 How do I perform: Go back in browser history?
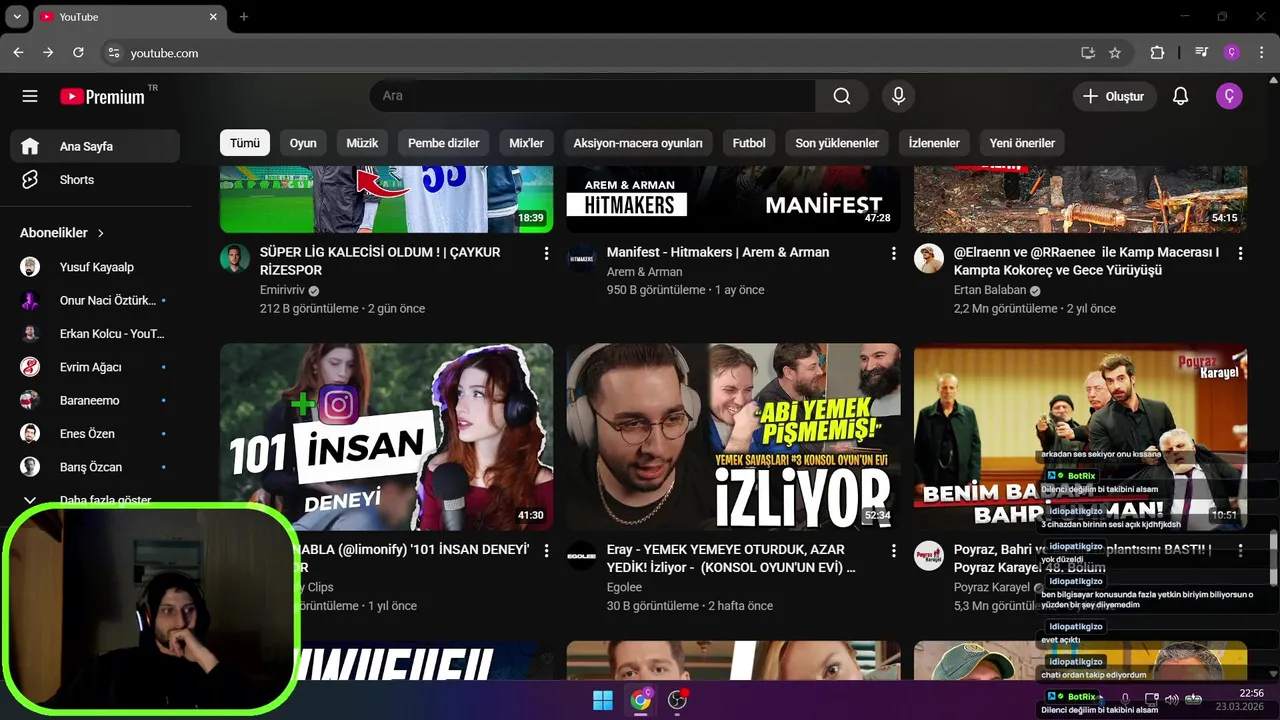point(18,53)
